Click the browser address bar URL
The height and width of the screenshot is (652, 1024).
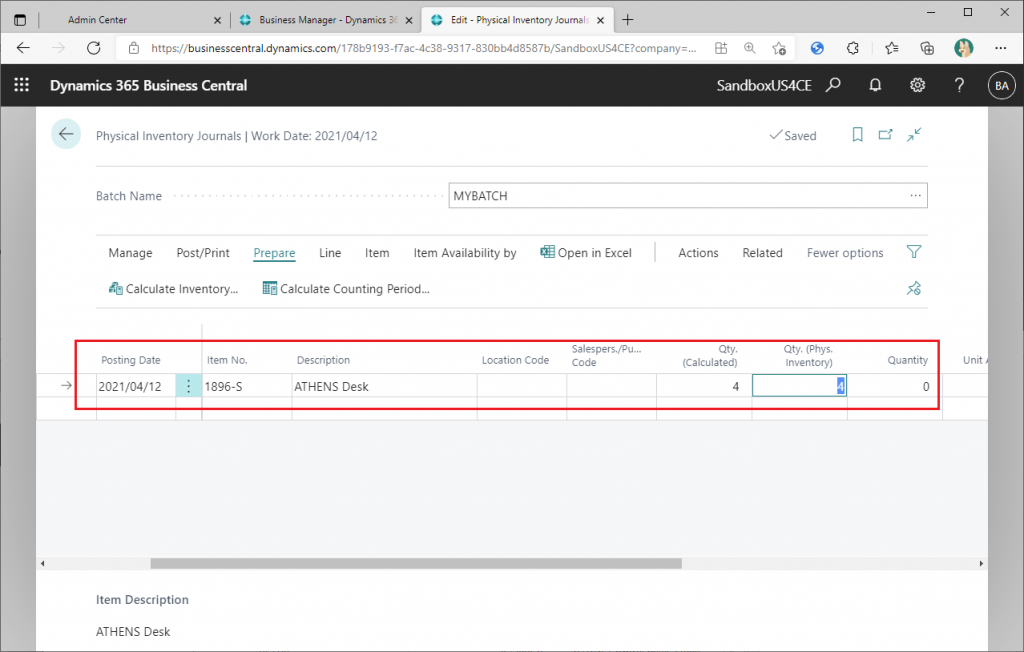pos(424,48)
